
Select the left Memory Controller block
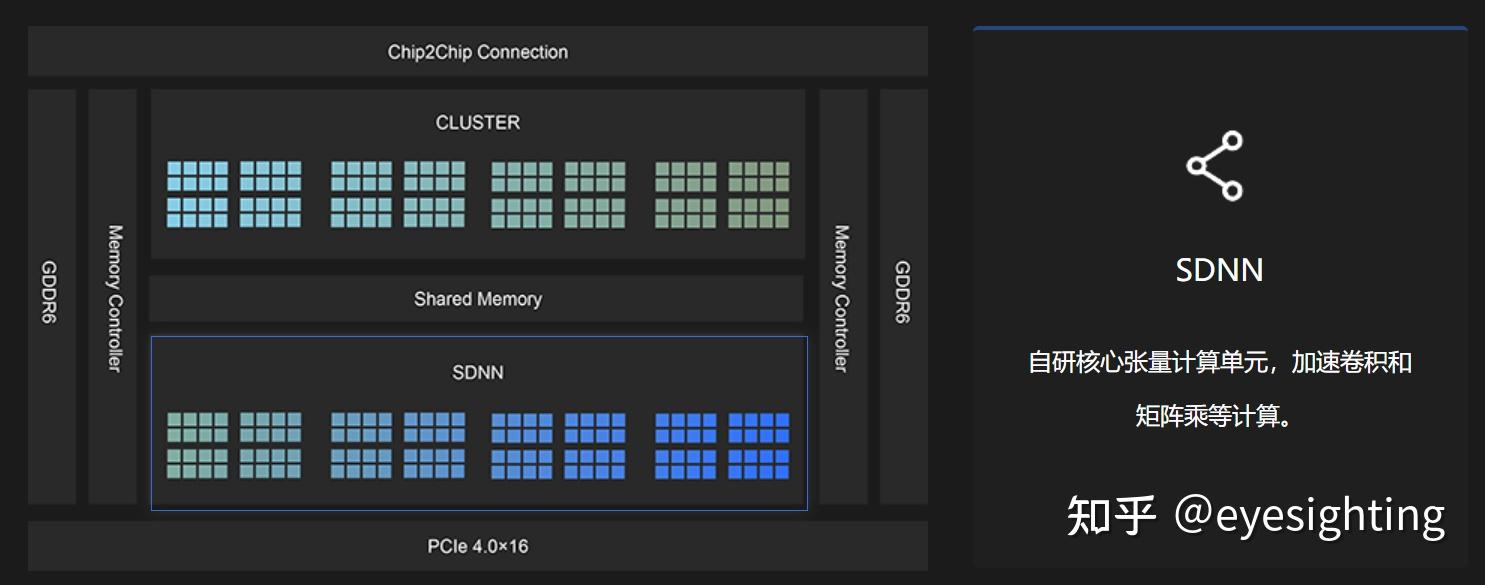click(113, 296)
